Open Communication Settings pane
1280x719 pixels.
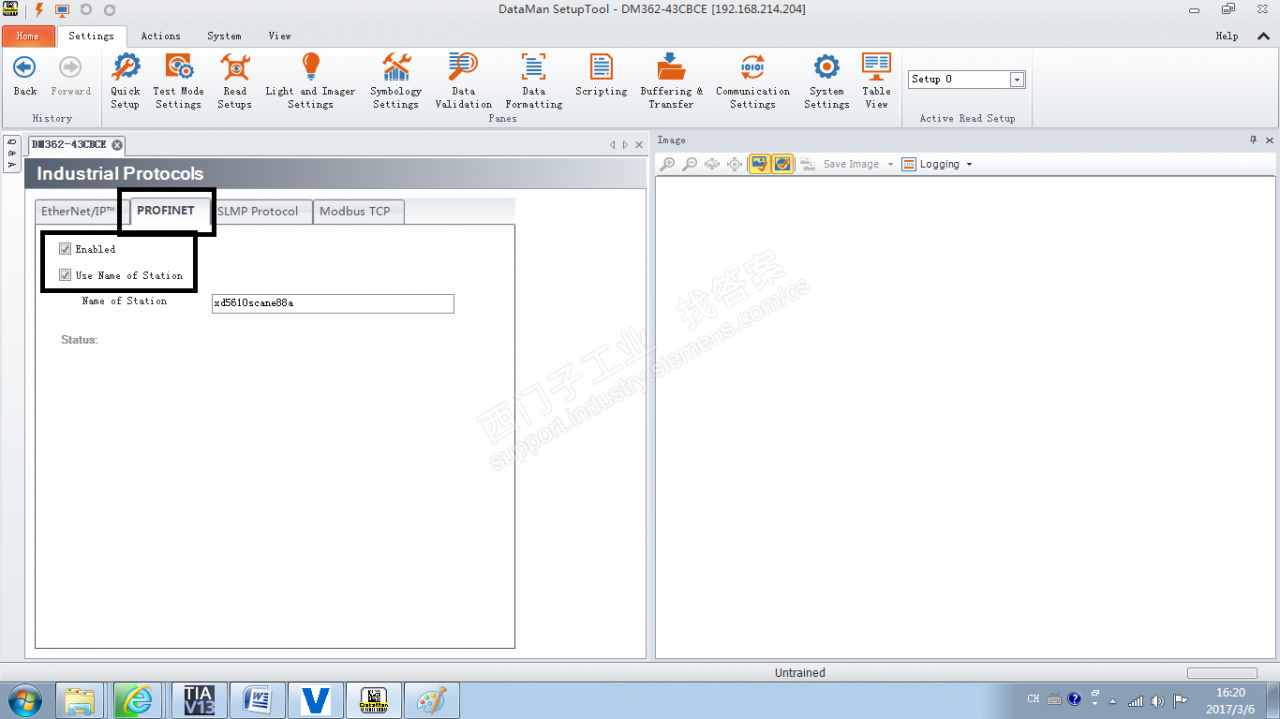[x=752, y=81]
